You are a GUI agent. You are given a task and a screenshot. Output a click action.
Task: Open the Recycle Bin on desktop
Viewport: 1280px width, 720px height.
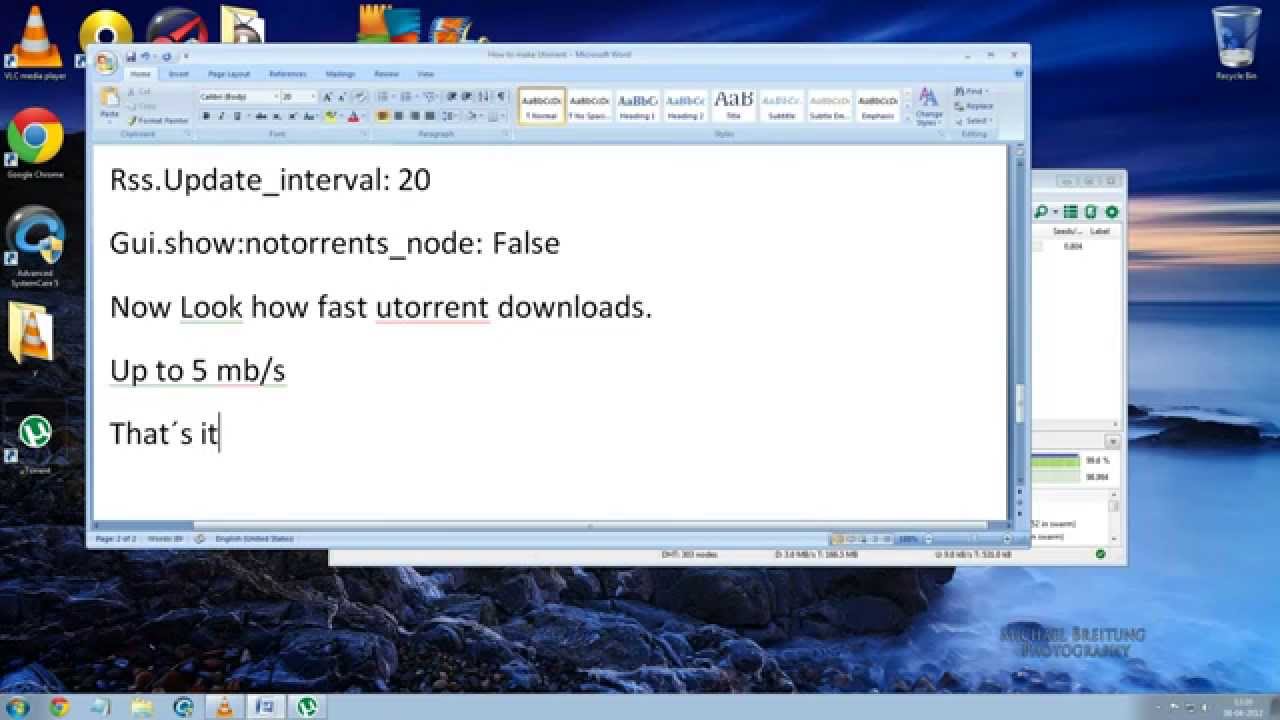click(1236, 44)
